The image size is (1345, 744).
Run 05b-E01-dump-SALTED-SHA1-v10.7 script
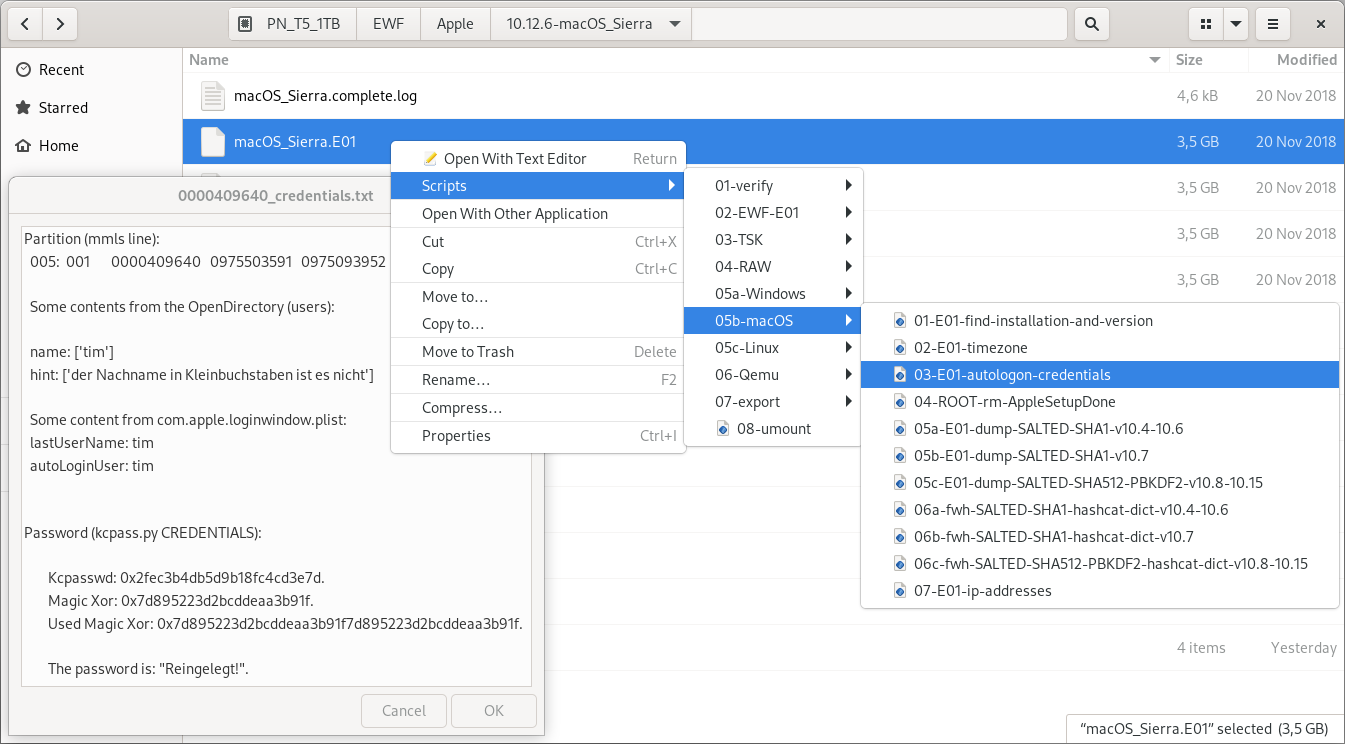pos(1099,456)
